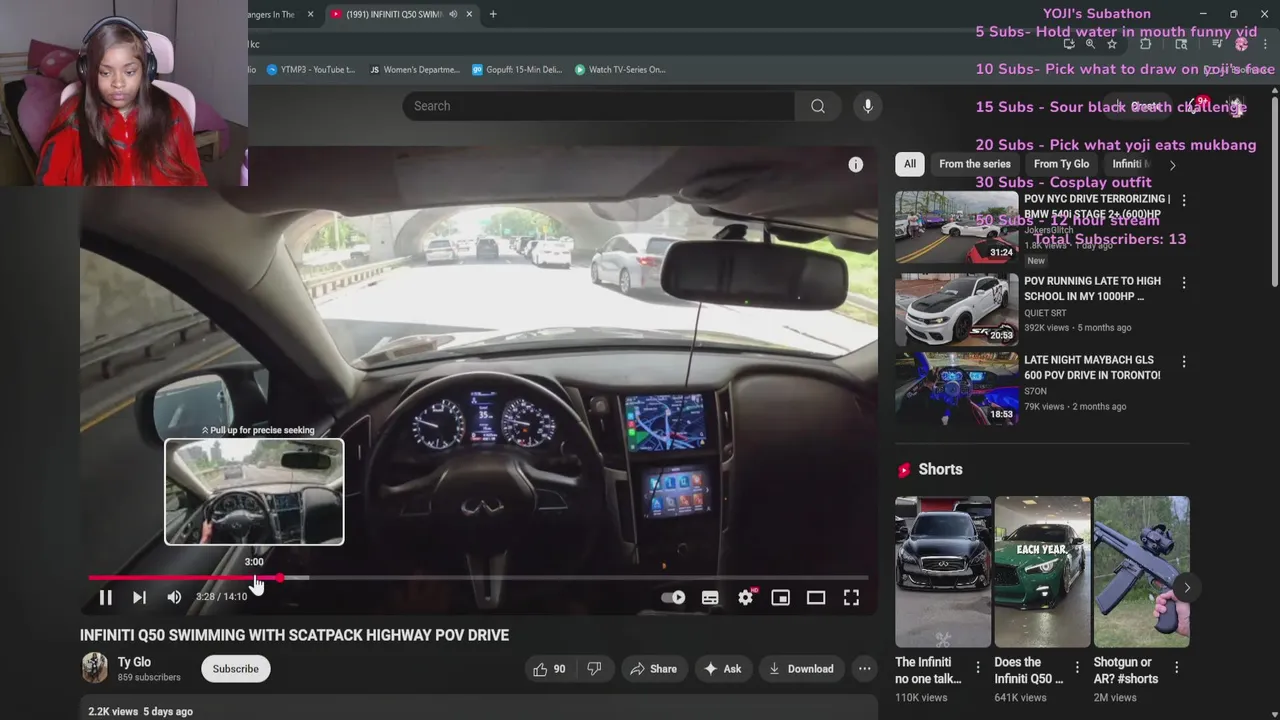Subscribe to Ty Glo

tap(236, 669)
